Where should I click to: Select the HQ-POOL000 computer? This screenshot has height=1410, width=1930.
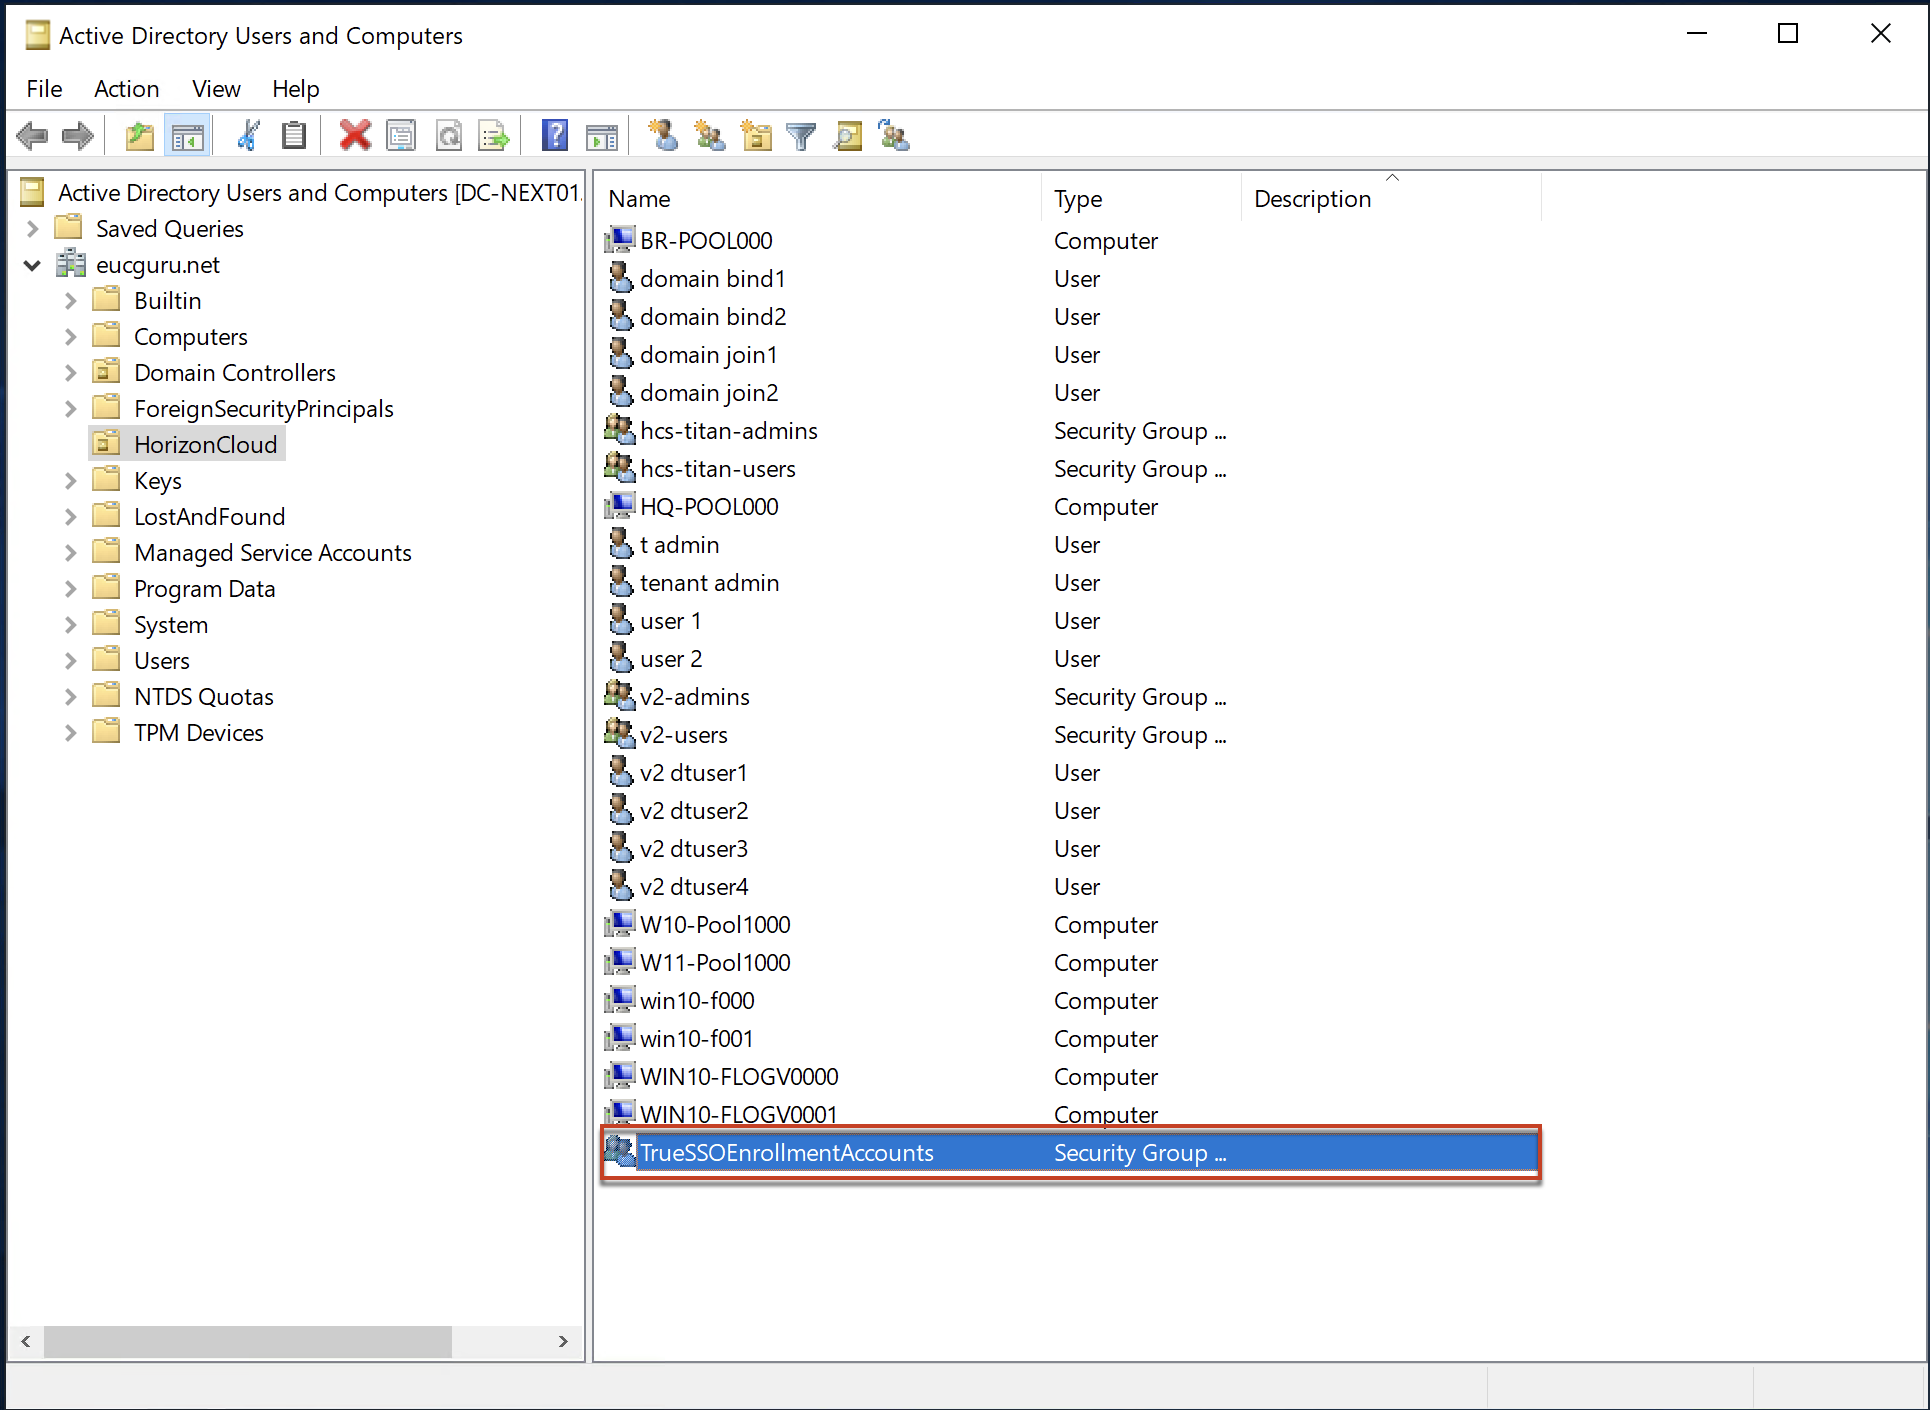pos(708,506)
